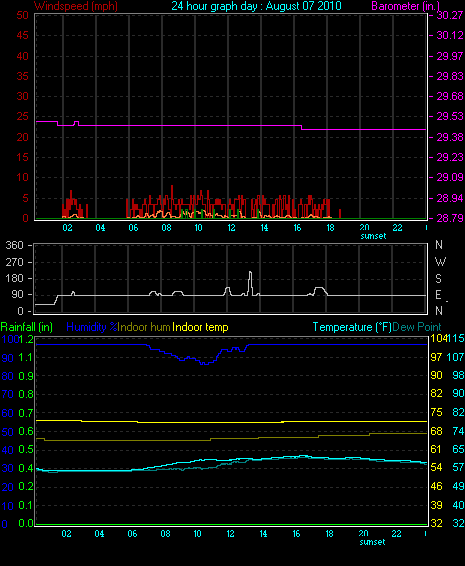Click the Indoor hum legend label
The width and height of the screenshot is (465, 566).
(144, 327)
